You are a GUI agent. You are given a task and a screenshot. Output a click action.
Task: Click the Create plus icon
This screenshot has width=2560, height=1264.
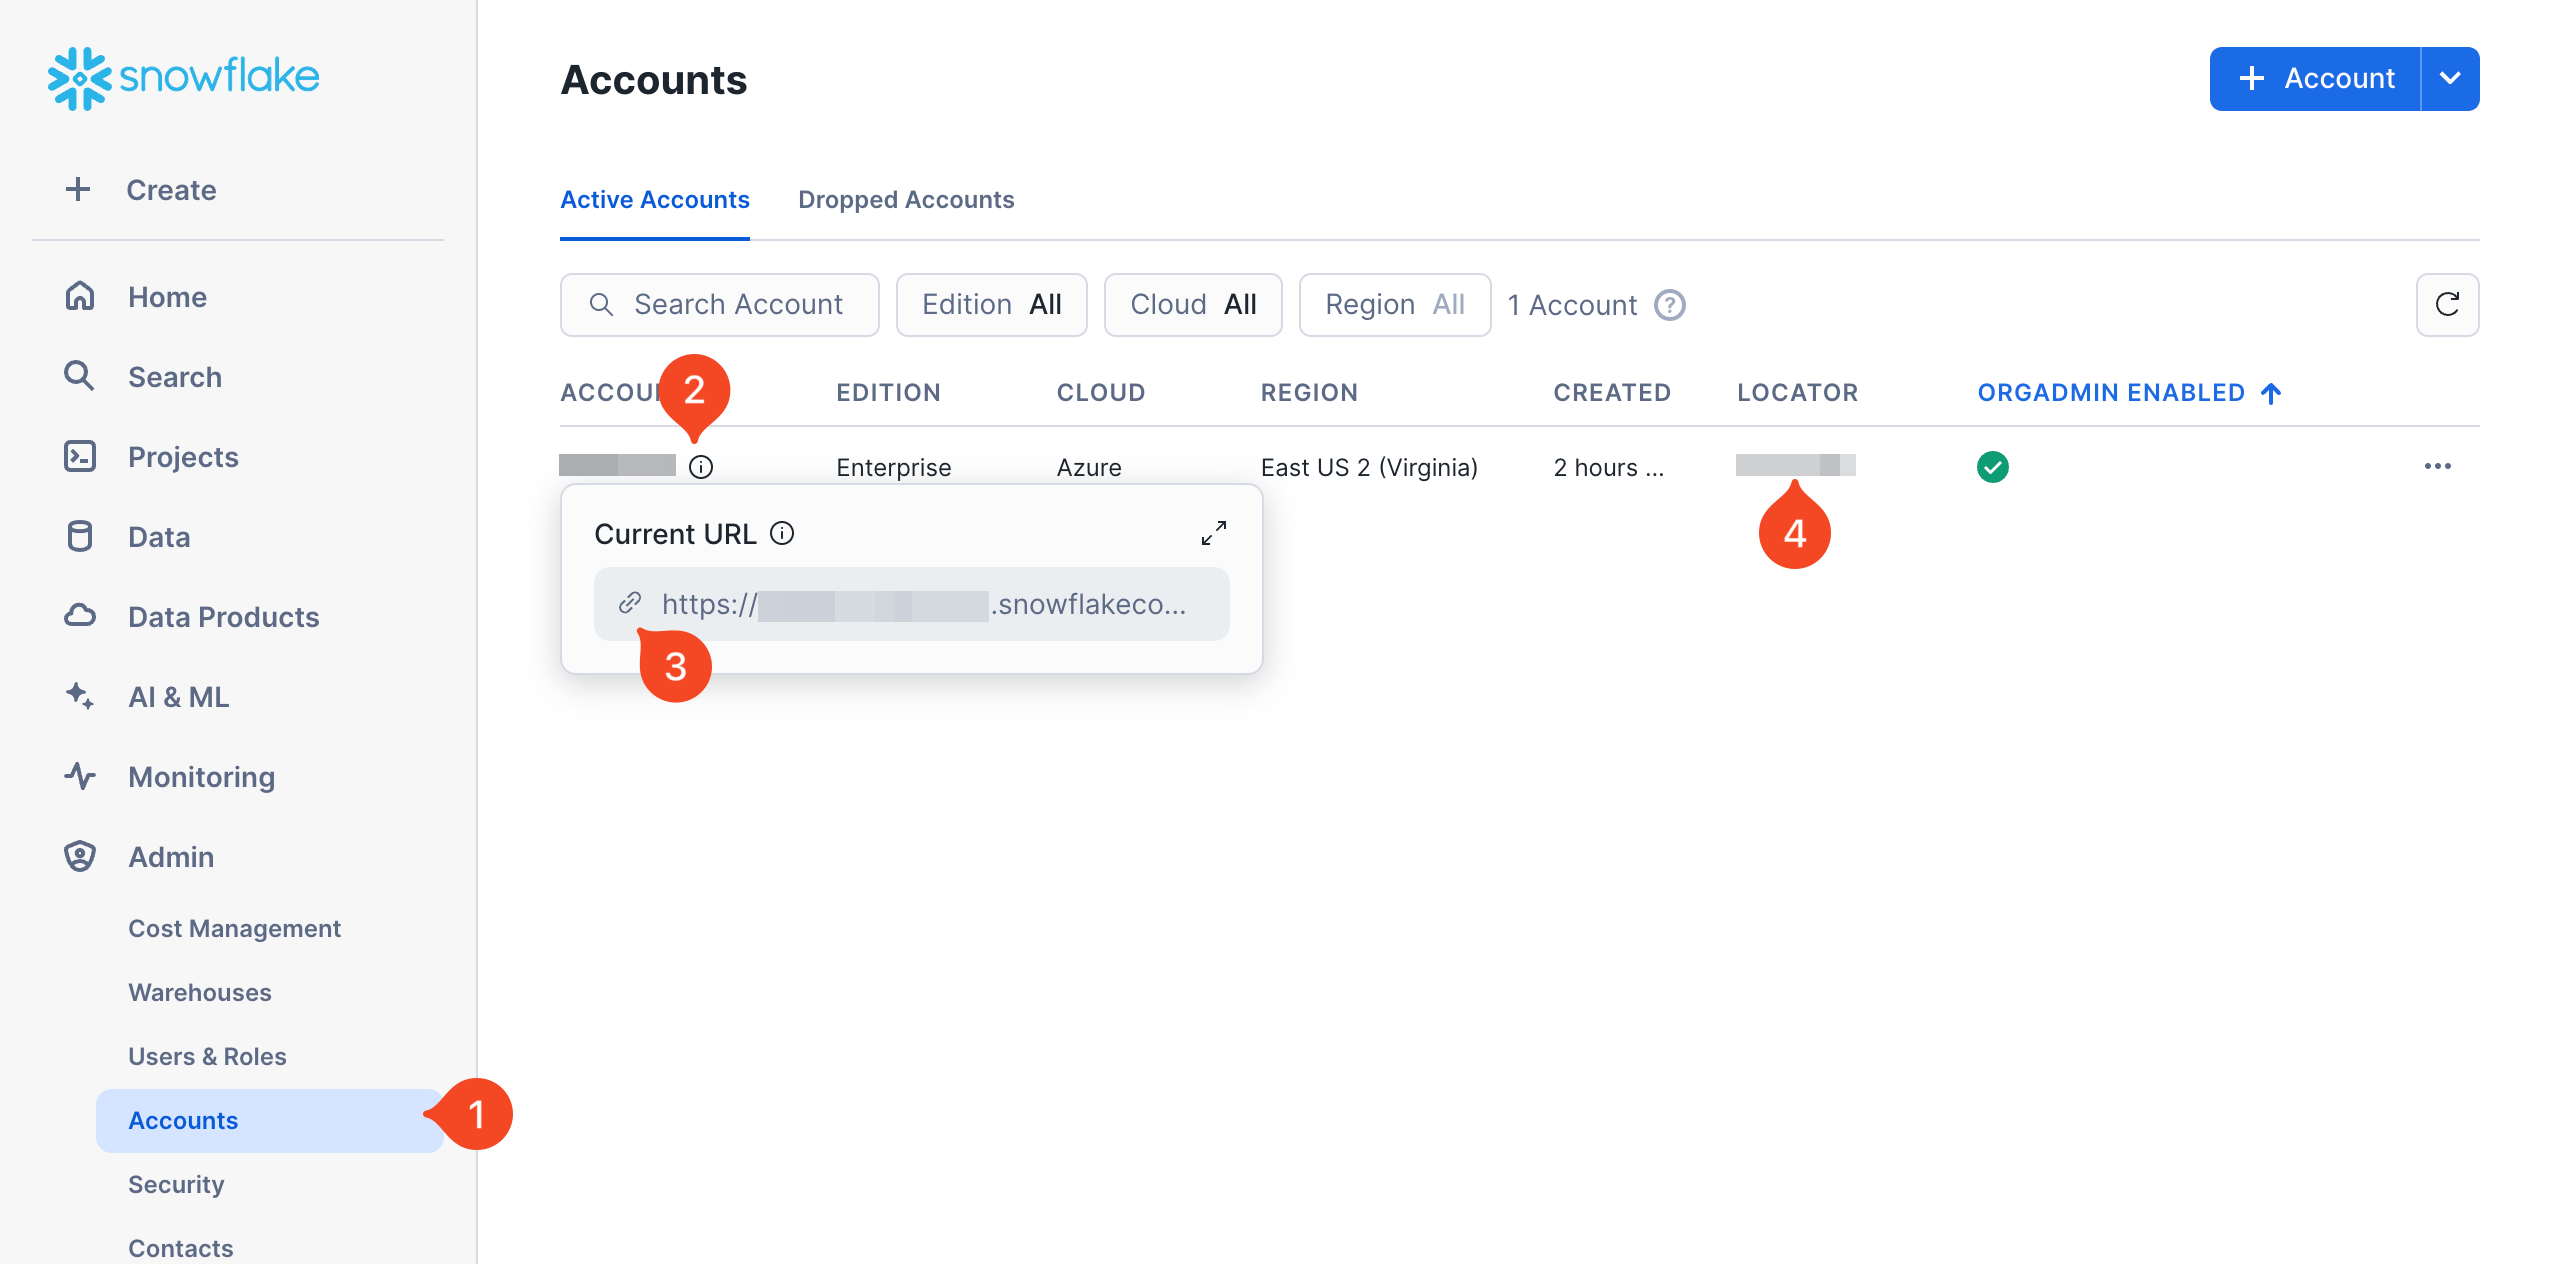tap(78, 189)
